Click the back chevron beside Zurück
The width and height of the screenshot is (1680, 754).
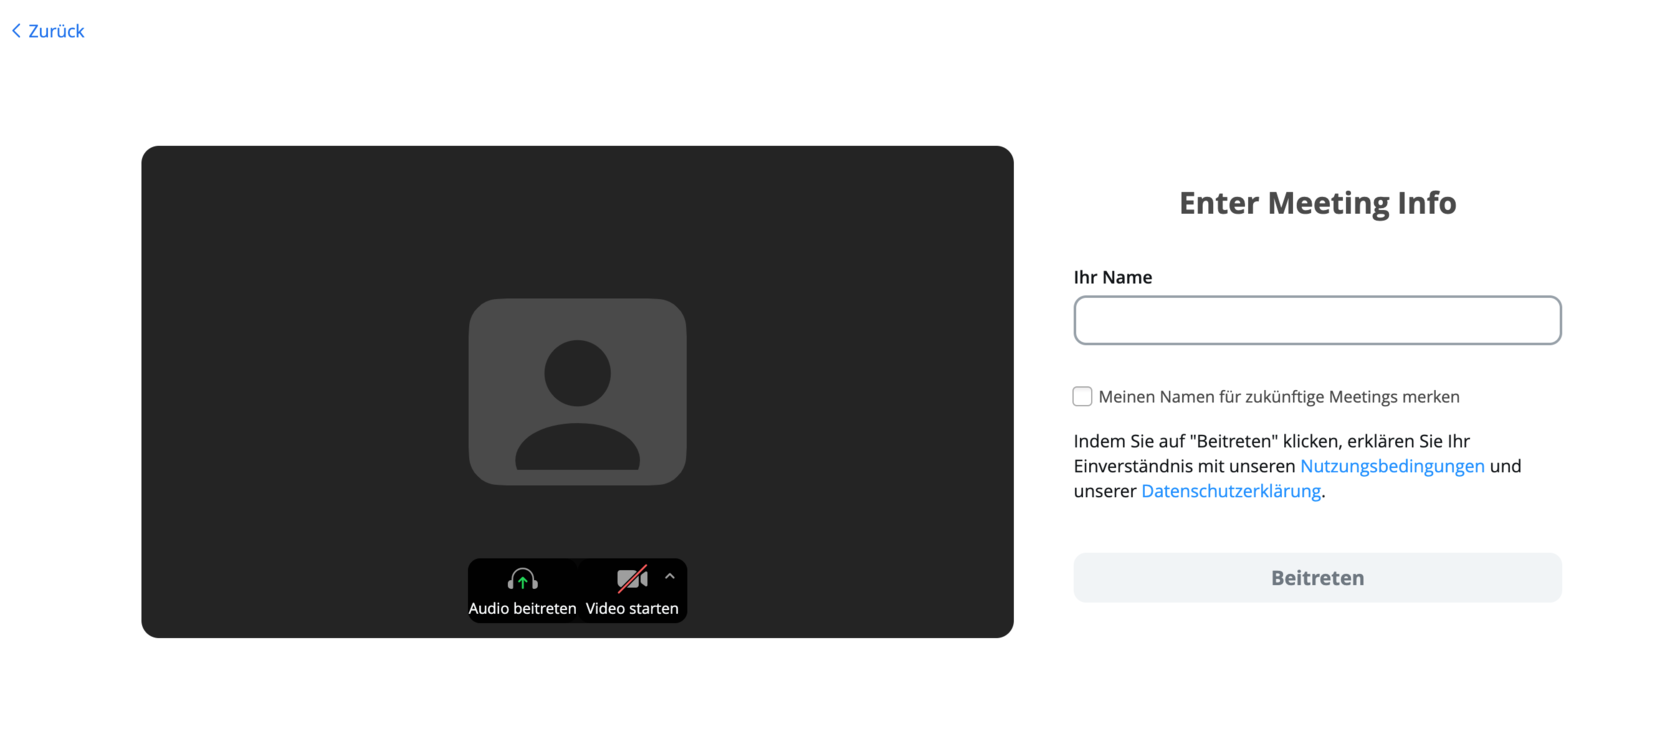16,31
